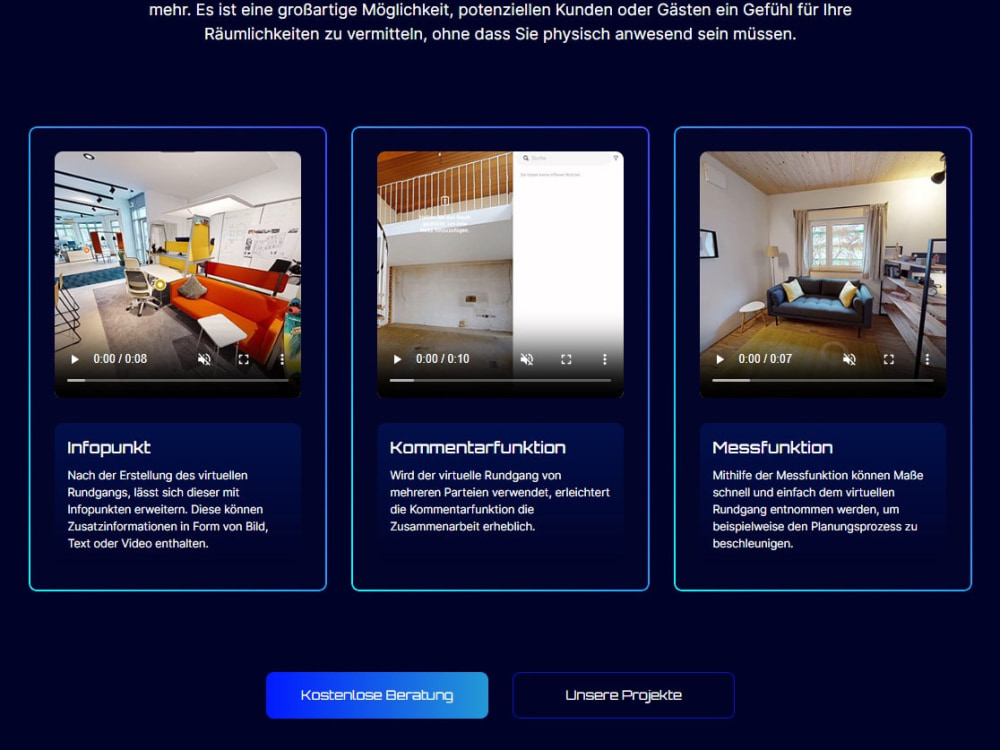Select the Infopunkt heading
Viewport: 1000px width, 750px height.
[109, 448]
